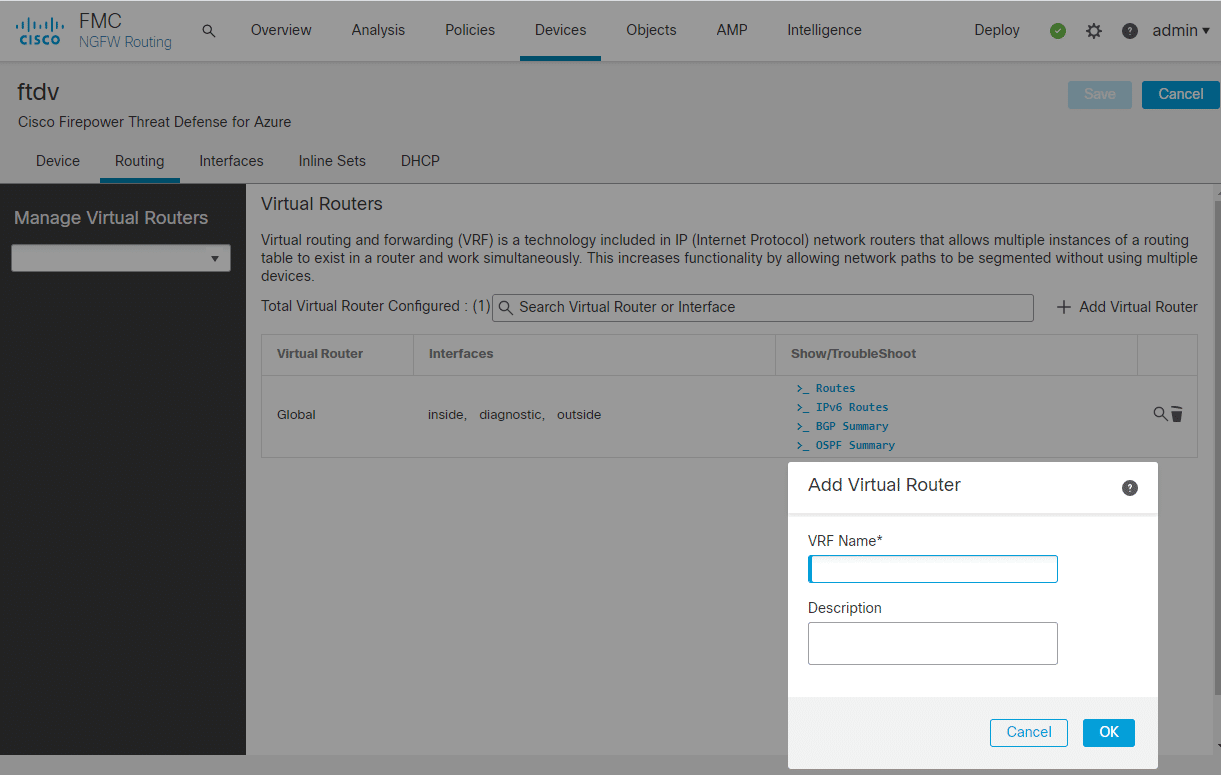The image size is (1221, 775).
Task: Click the Add Virtual Router dialog help icon
Action: [1130, 488]
